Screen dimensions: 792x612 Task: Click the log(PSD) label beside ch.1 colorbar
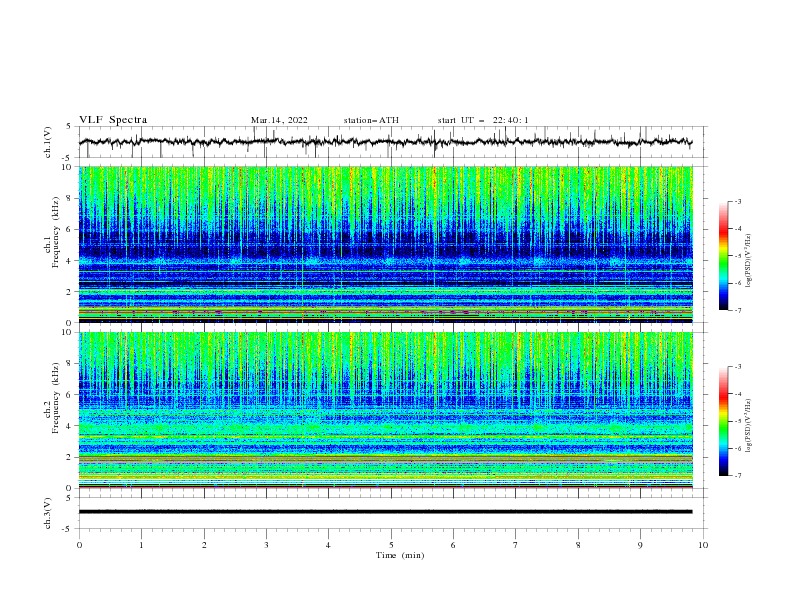[749, 261]
